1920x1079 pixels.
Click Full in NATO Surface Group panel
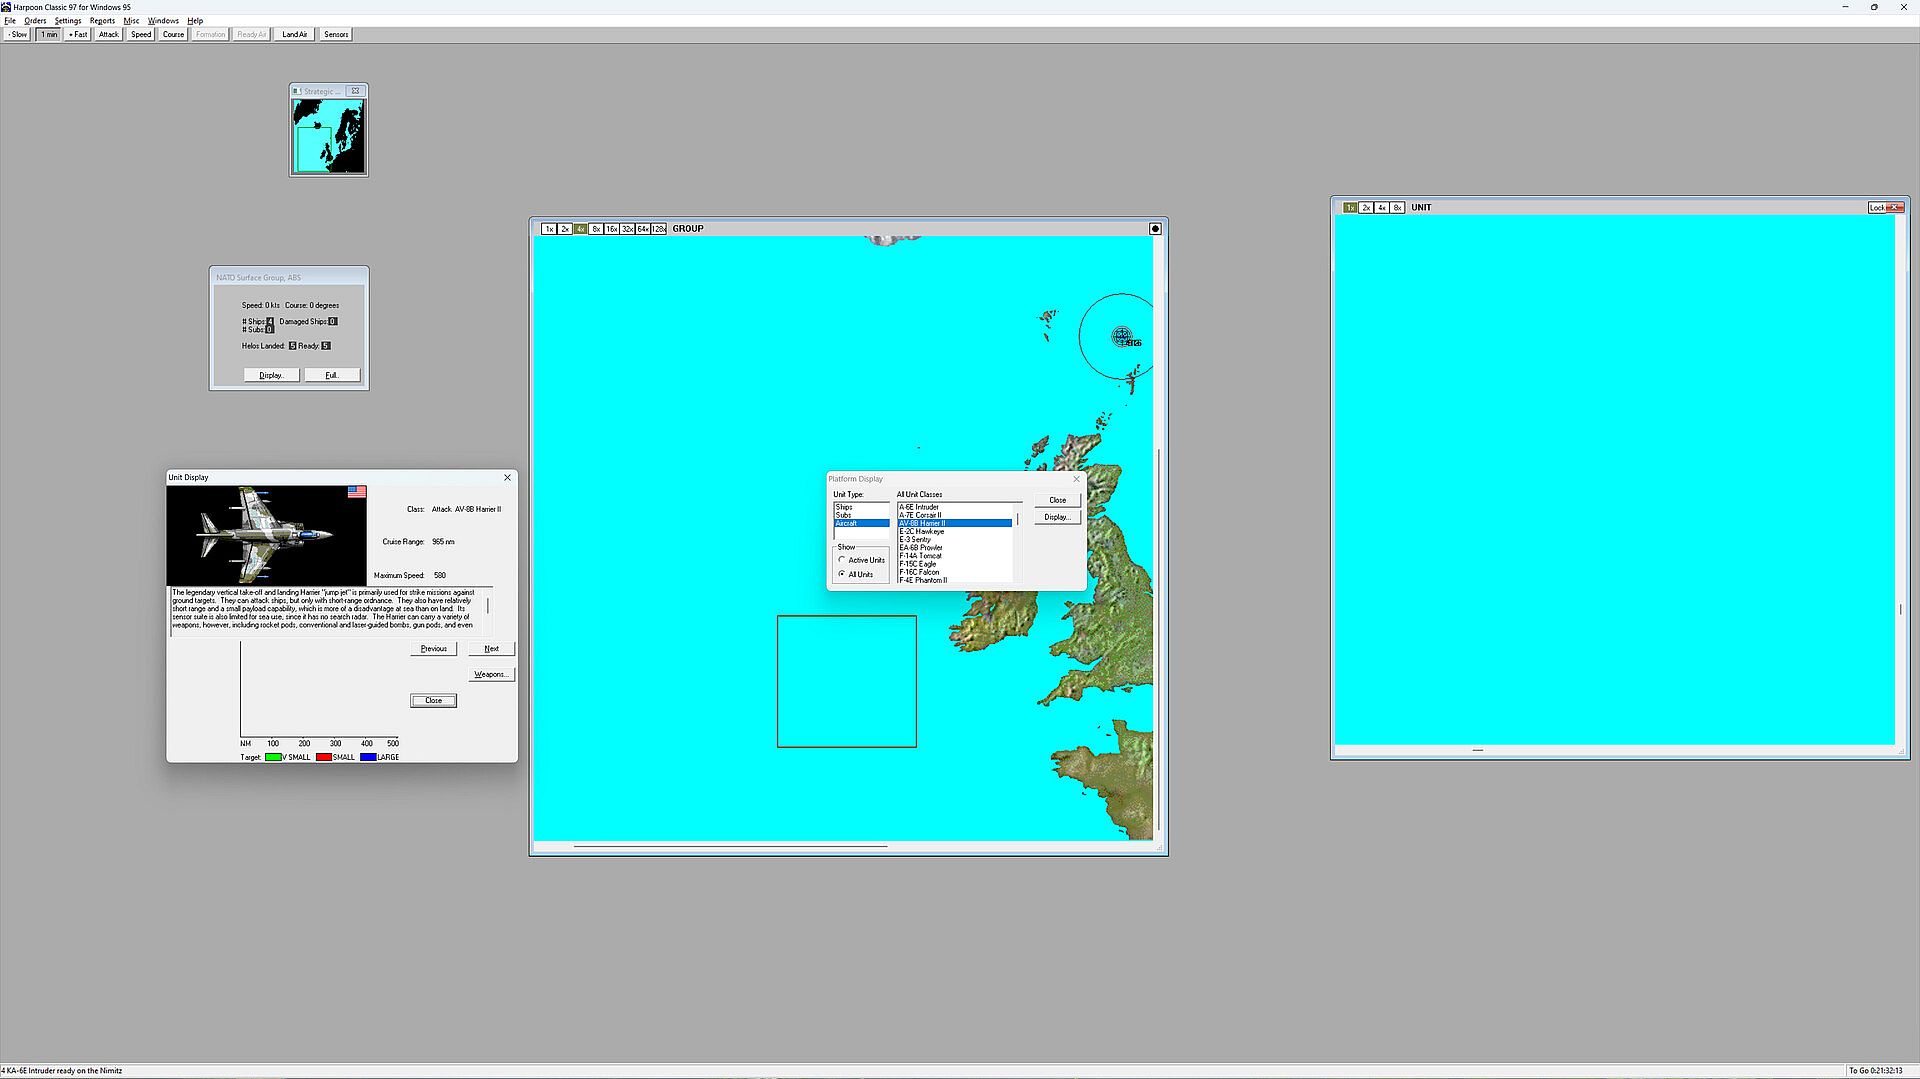pos(332,375)
